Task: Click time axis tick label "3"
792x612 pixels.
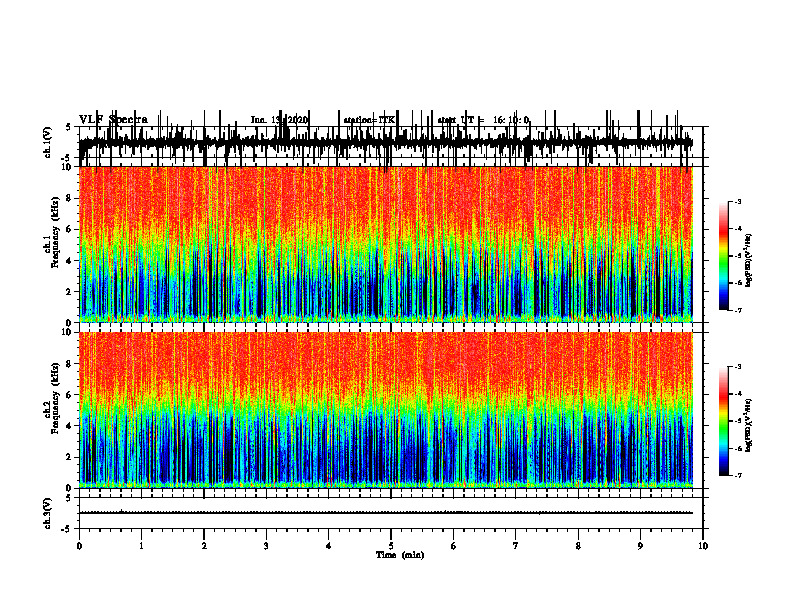Action: 266,546
